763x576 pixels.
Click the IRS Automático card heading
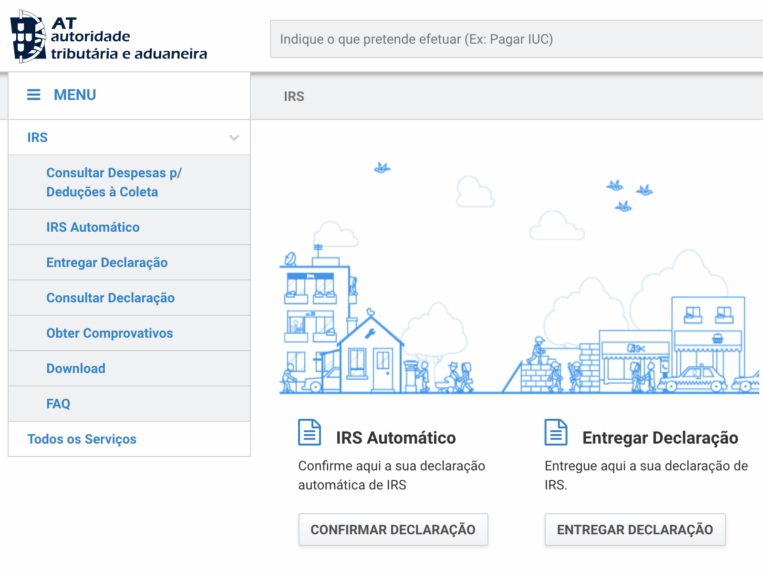click(x=396, y=438)
